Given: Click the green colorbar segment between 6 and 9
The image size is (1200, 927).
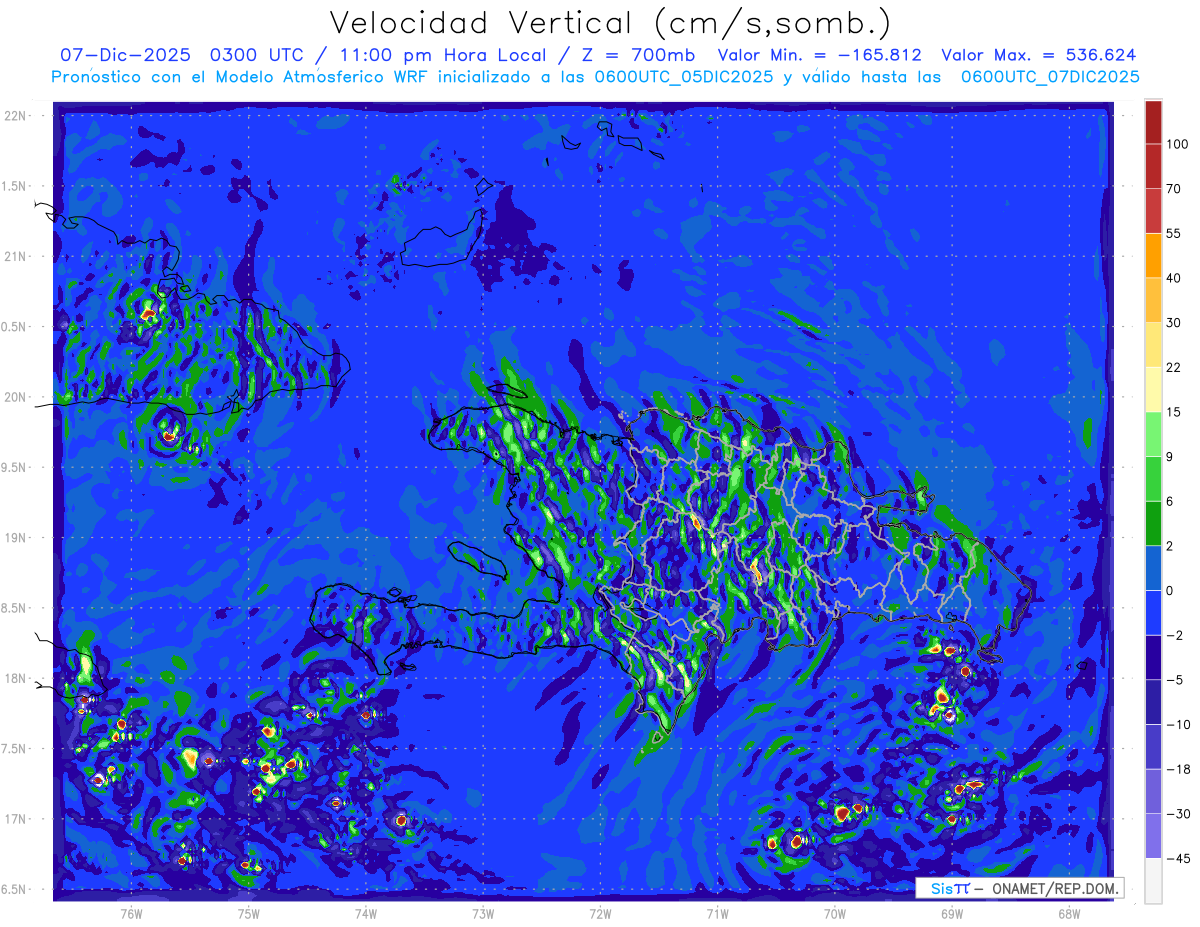Looking at the screenshot, I should tap(1153, 479).
